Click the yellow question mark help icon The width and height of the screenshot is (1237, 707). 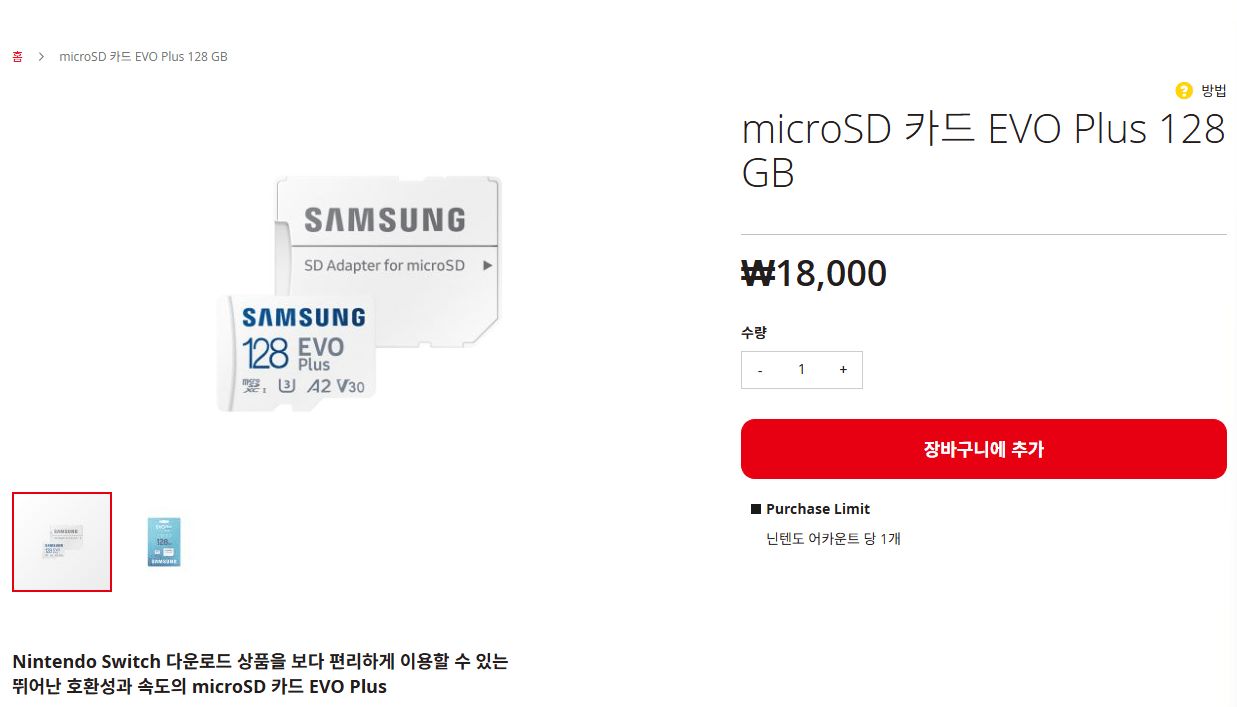point(1184,90)
